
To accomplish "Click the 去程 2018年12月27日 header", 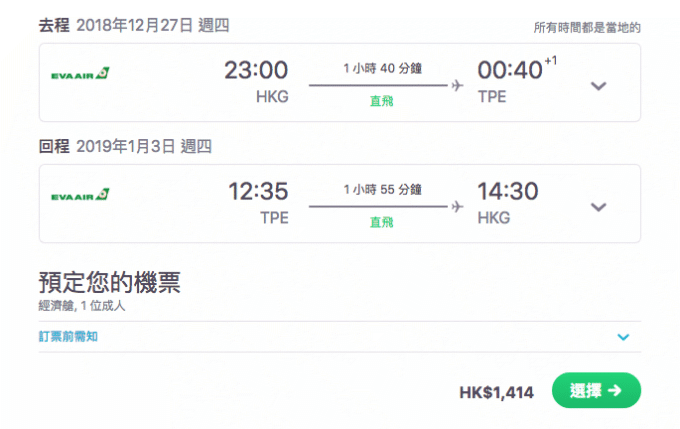I will tap(134, 25).
